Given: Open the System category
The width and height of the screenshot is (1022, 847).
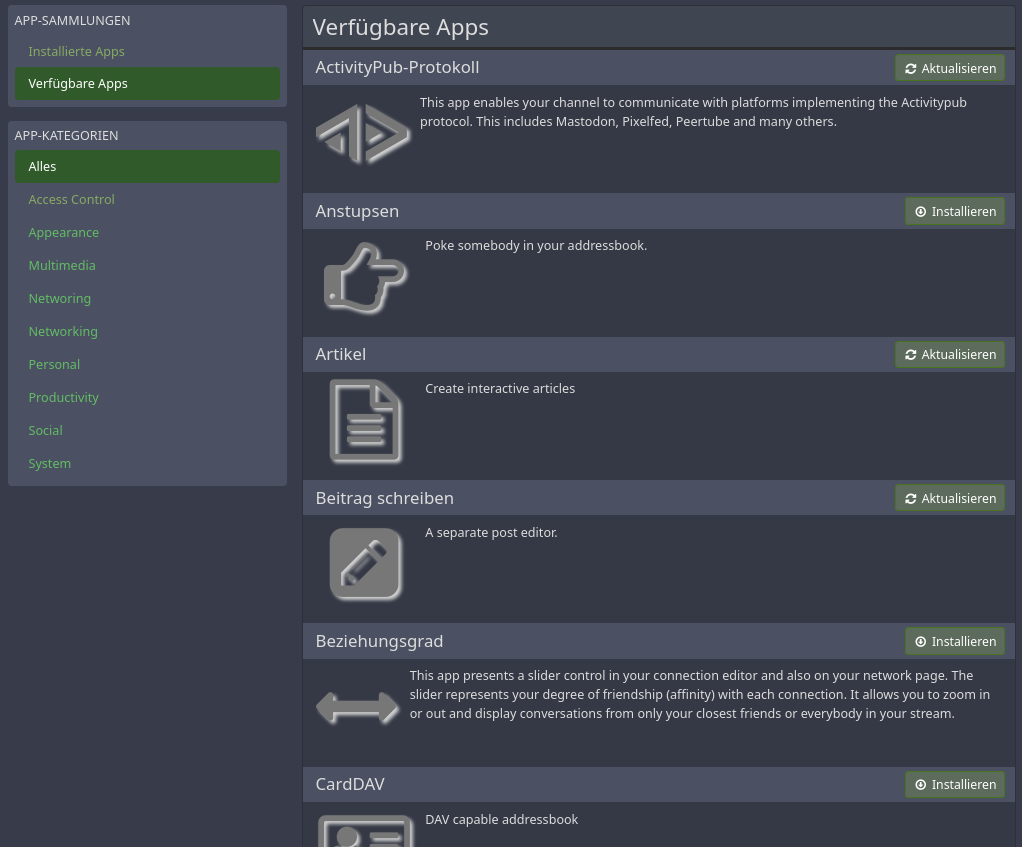Looking at the screenshot, I should (50, 463).
